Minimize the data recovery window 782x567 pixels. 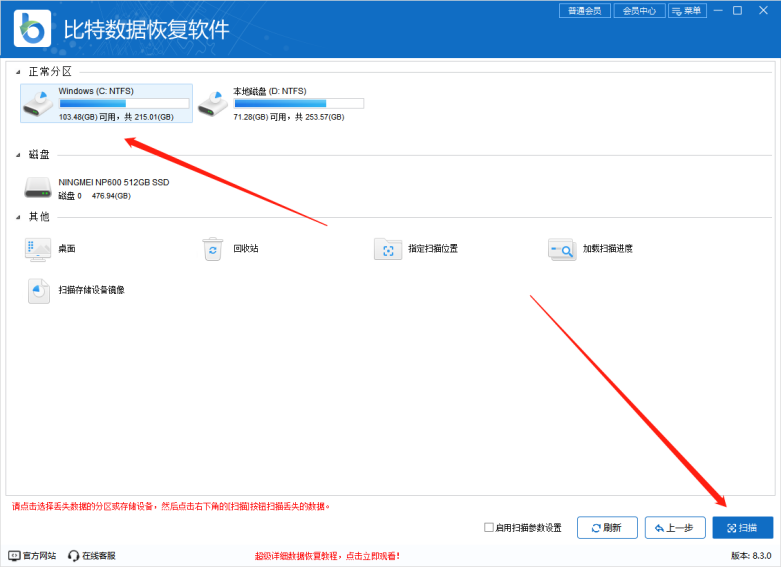718,10
